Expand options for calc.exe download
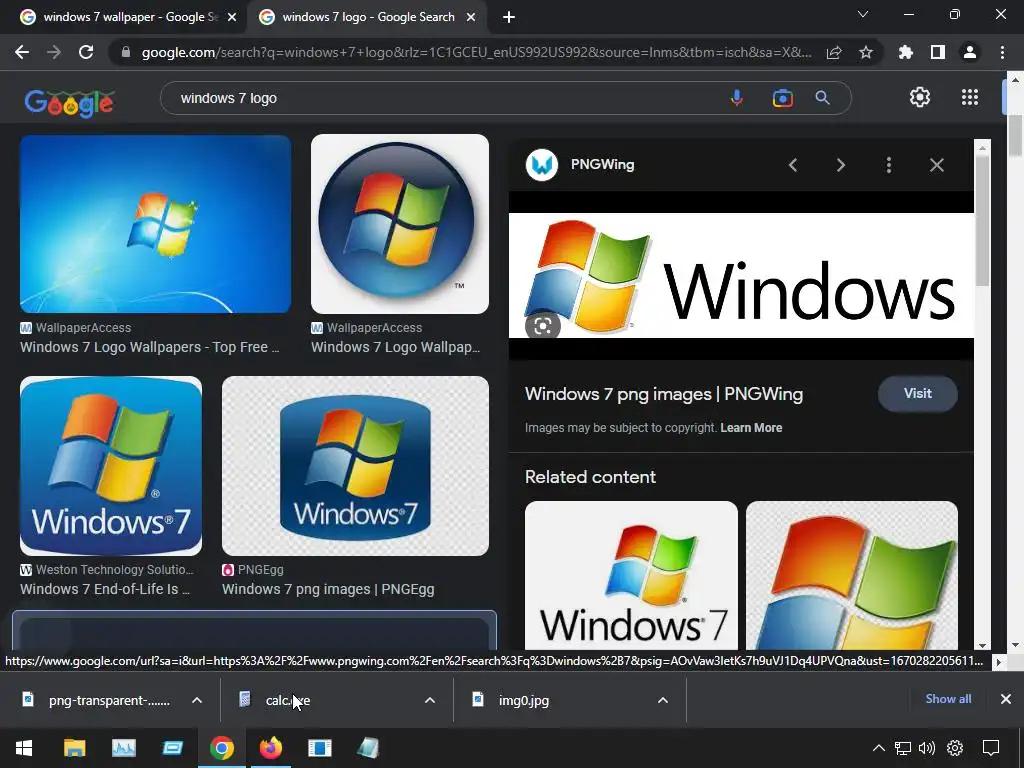 pyautogui.click(x=430, y=700)
